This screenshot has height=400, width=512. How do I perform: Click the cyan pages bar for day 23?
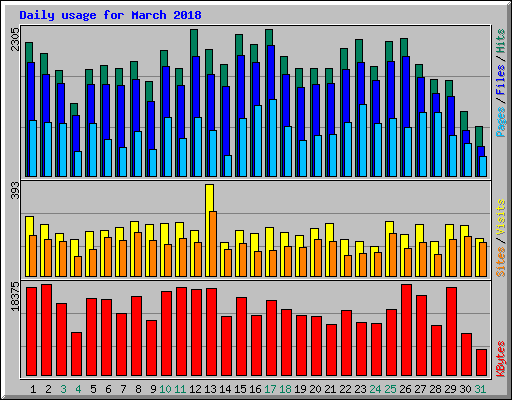pyautogui.click(x=363, y=140)
